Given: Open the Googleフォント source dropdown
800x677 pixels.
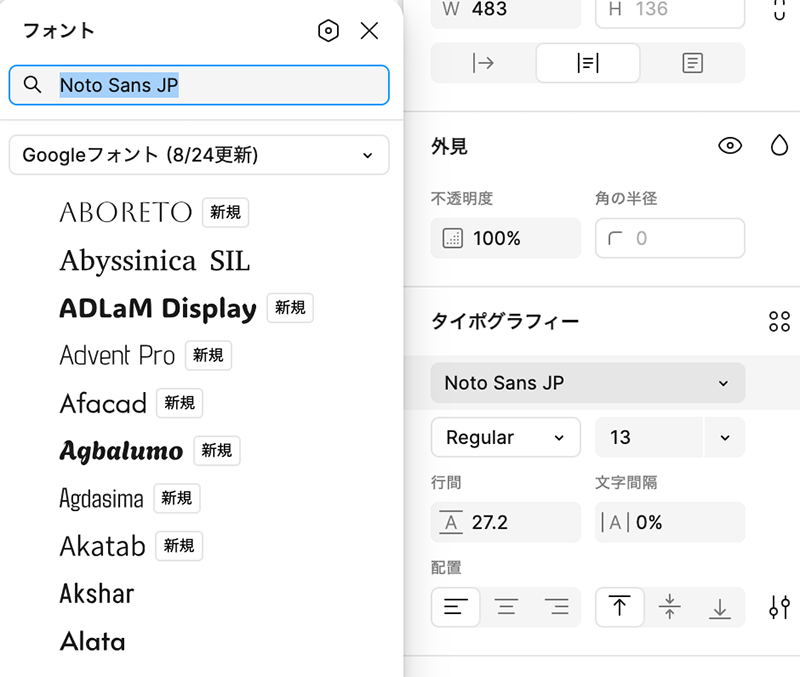Looking at the screenshot, I should 199,155.
